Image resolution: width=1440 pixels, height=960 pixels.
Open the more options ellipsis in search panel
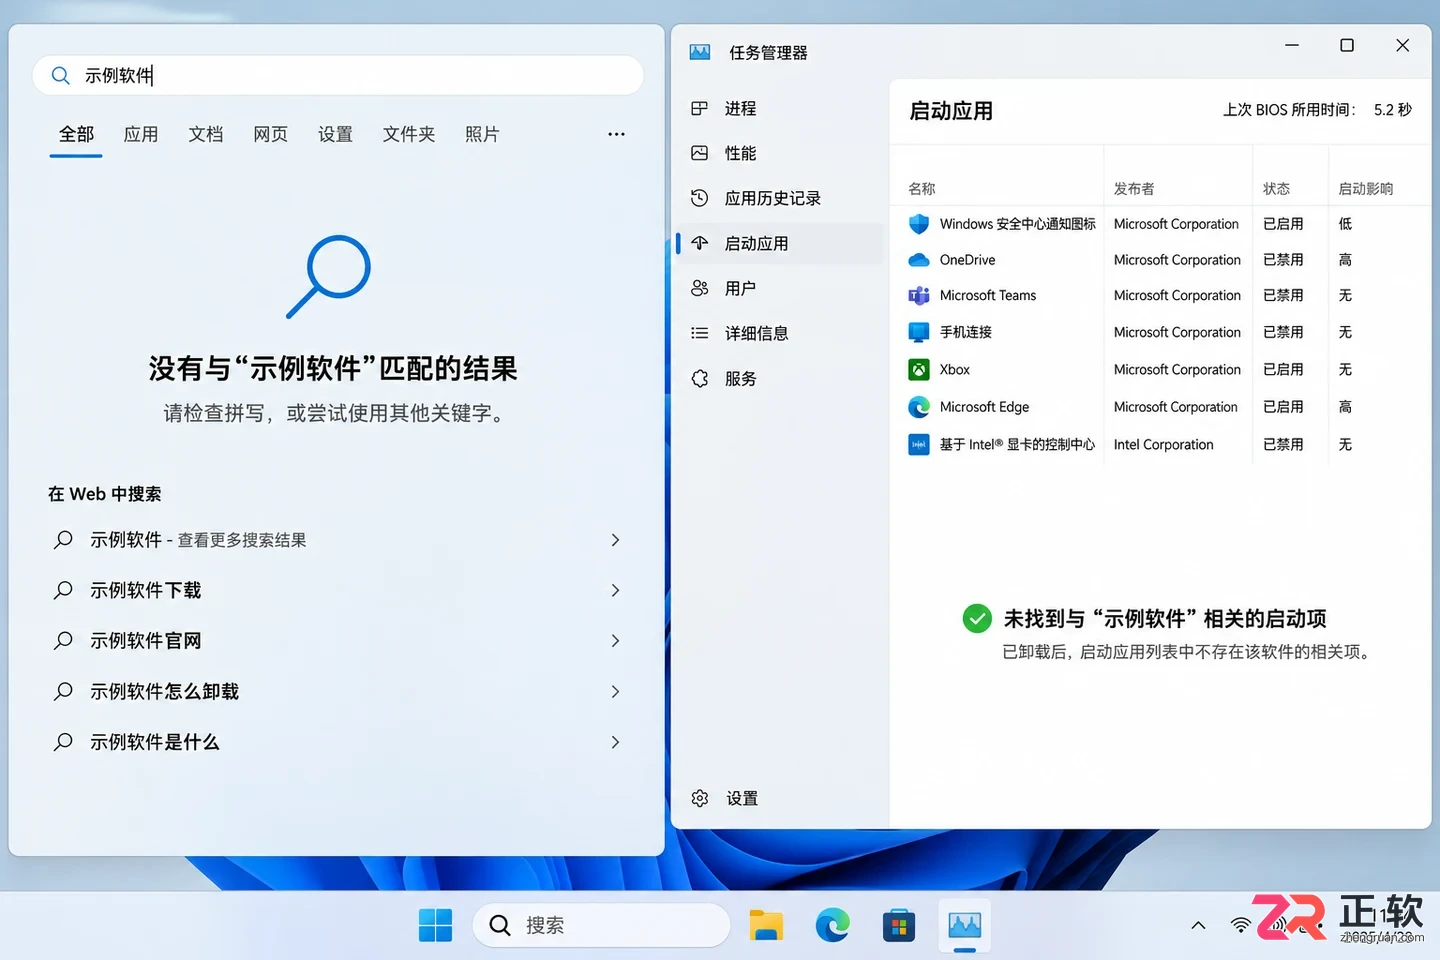point(616,134)
